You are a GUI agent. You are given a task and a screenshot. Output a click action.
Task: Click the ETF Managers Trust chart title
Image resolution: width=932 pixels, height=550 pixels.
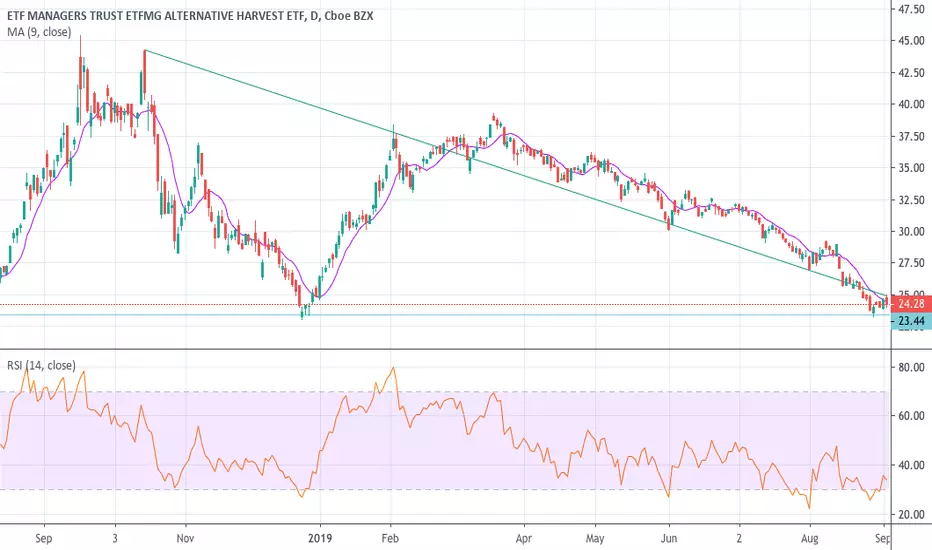(x=190, y=16)
